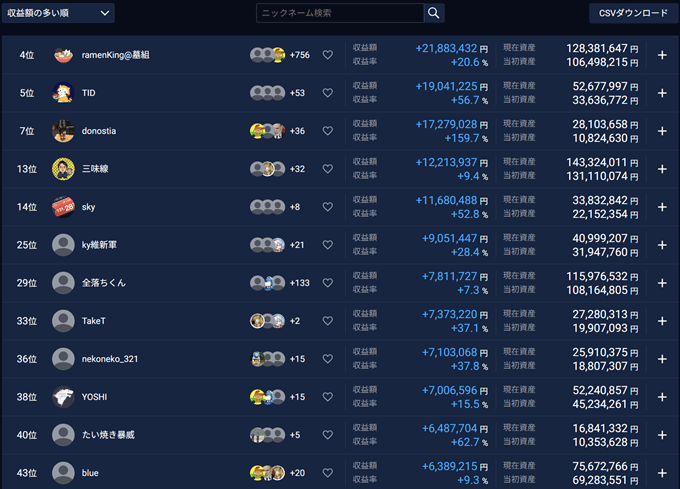Click the magnifying glass search icon
The image size is (680, 489).
click(434, 13)
